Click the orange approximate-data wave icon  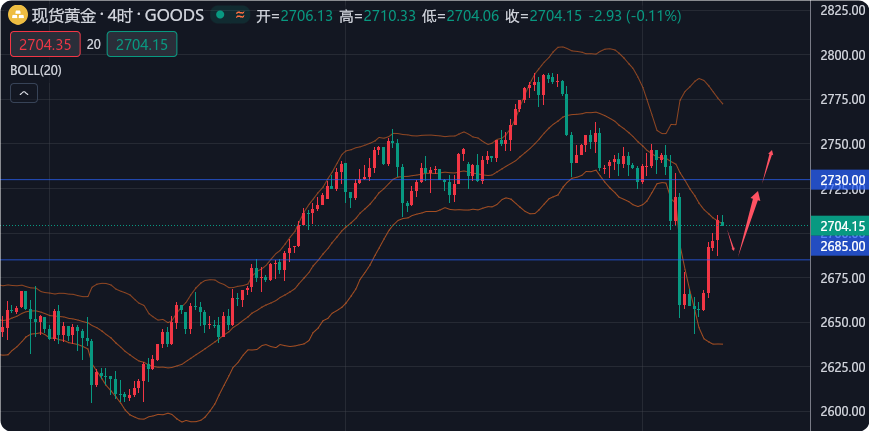tap(240, 16)
